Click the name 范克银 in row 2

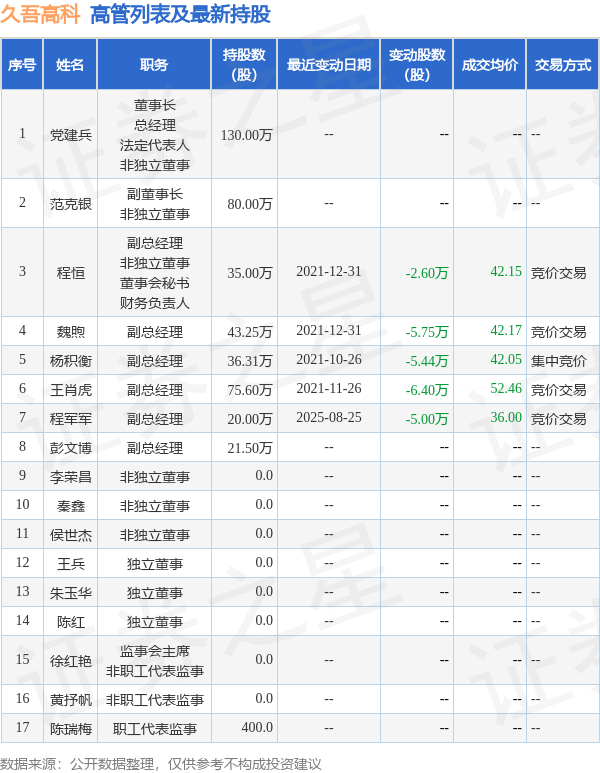(71, 204)
